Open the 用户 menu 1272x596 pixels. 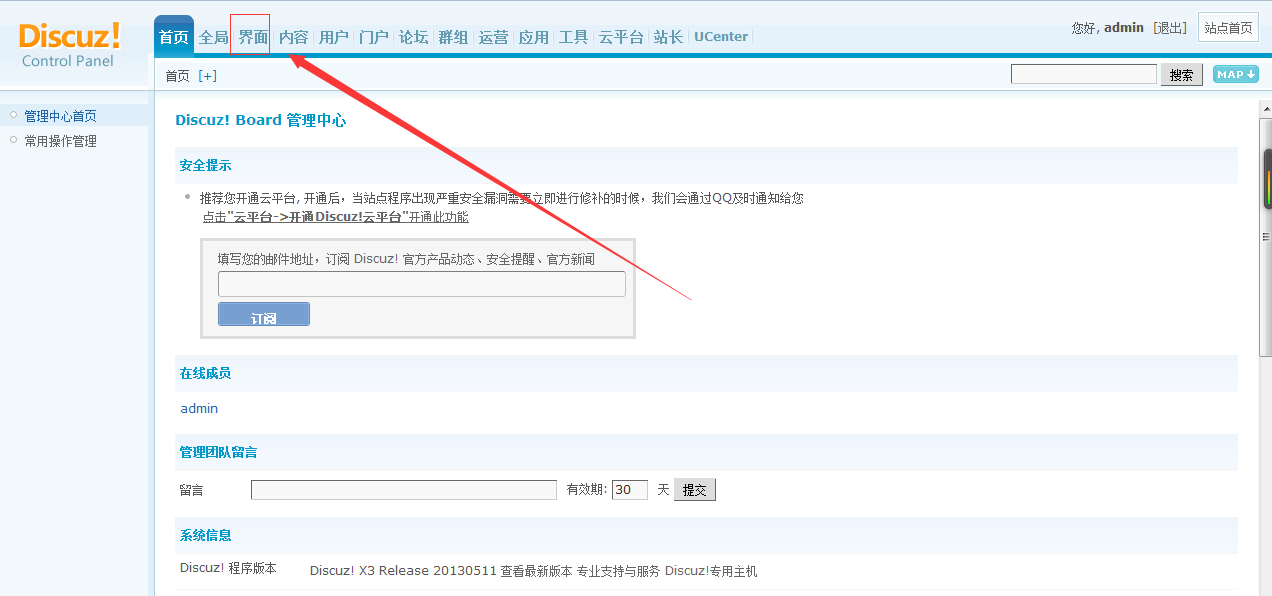click(333, 37)
